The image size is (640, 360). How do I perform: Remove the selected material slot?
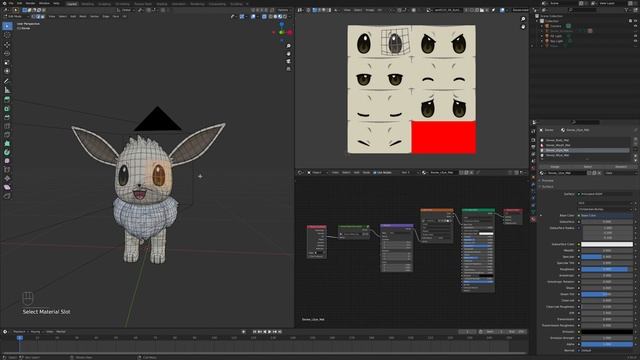click(636, 145)
